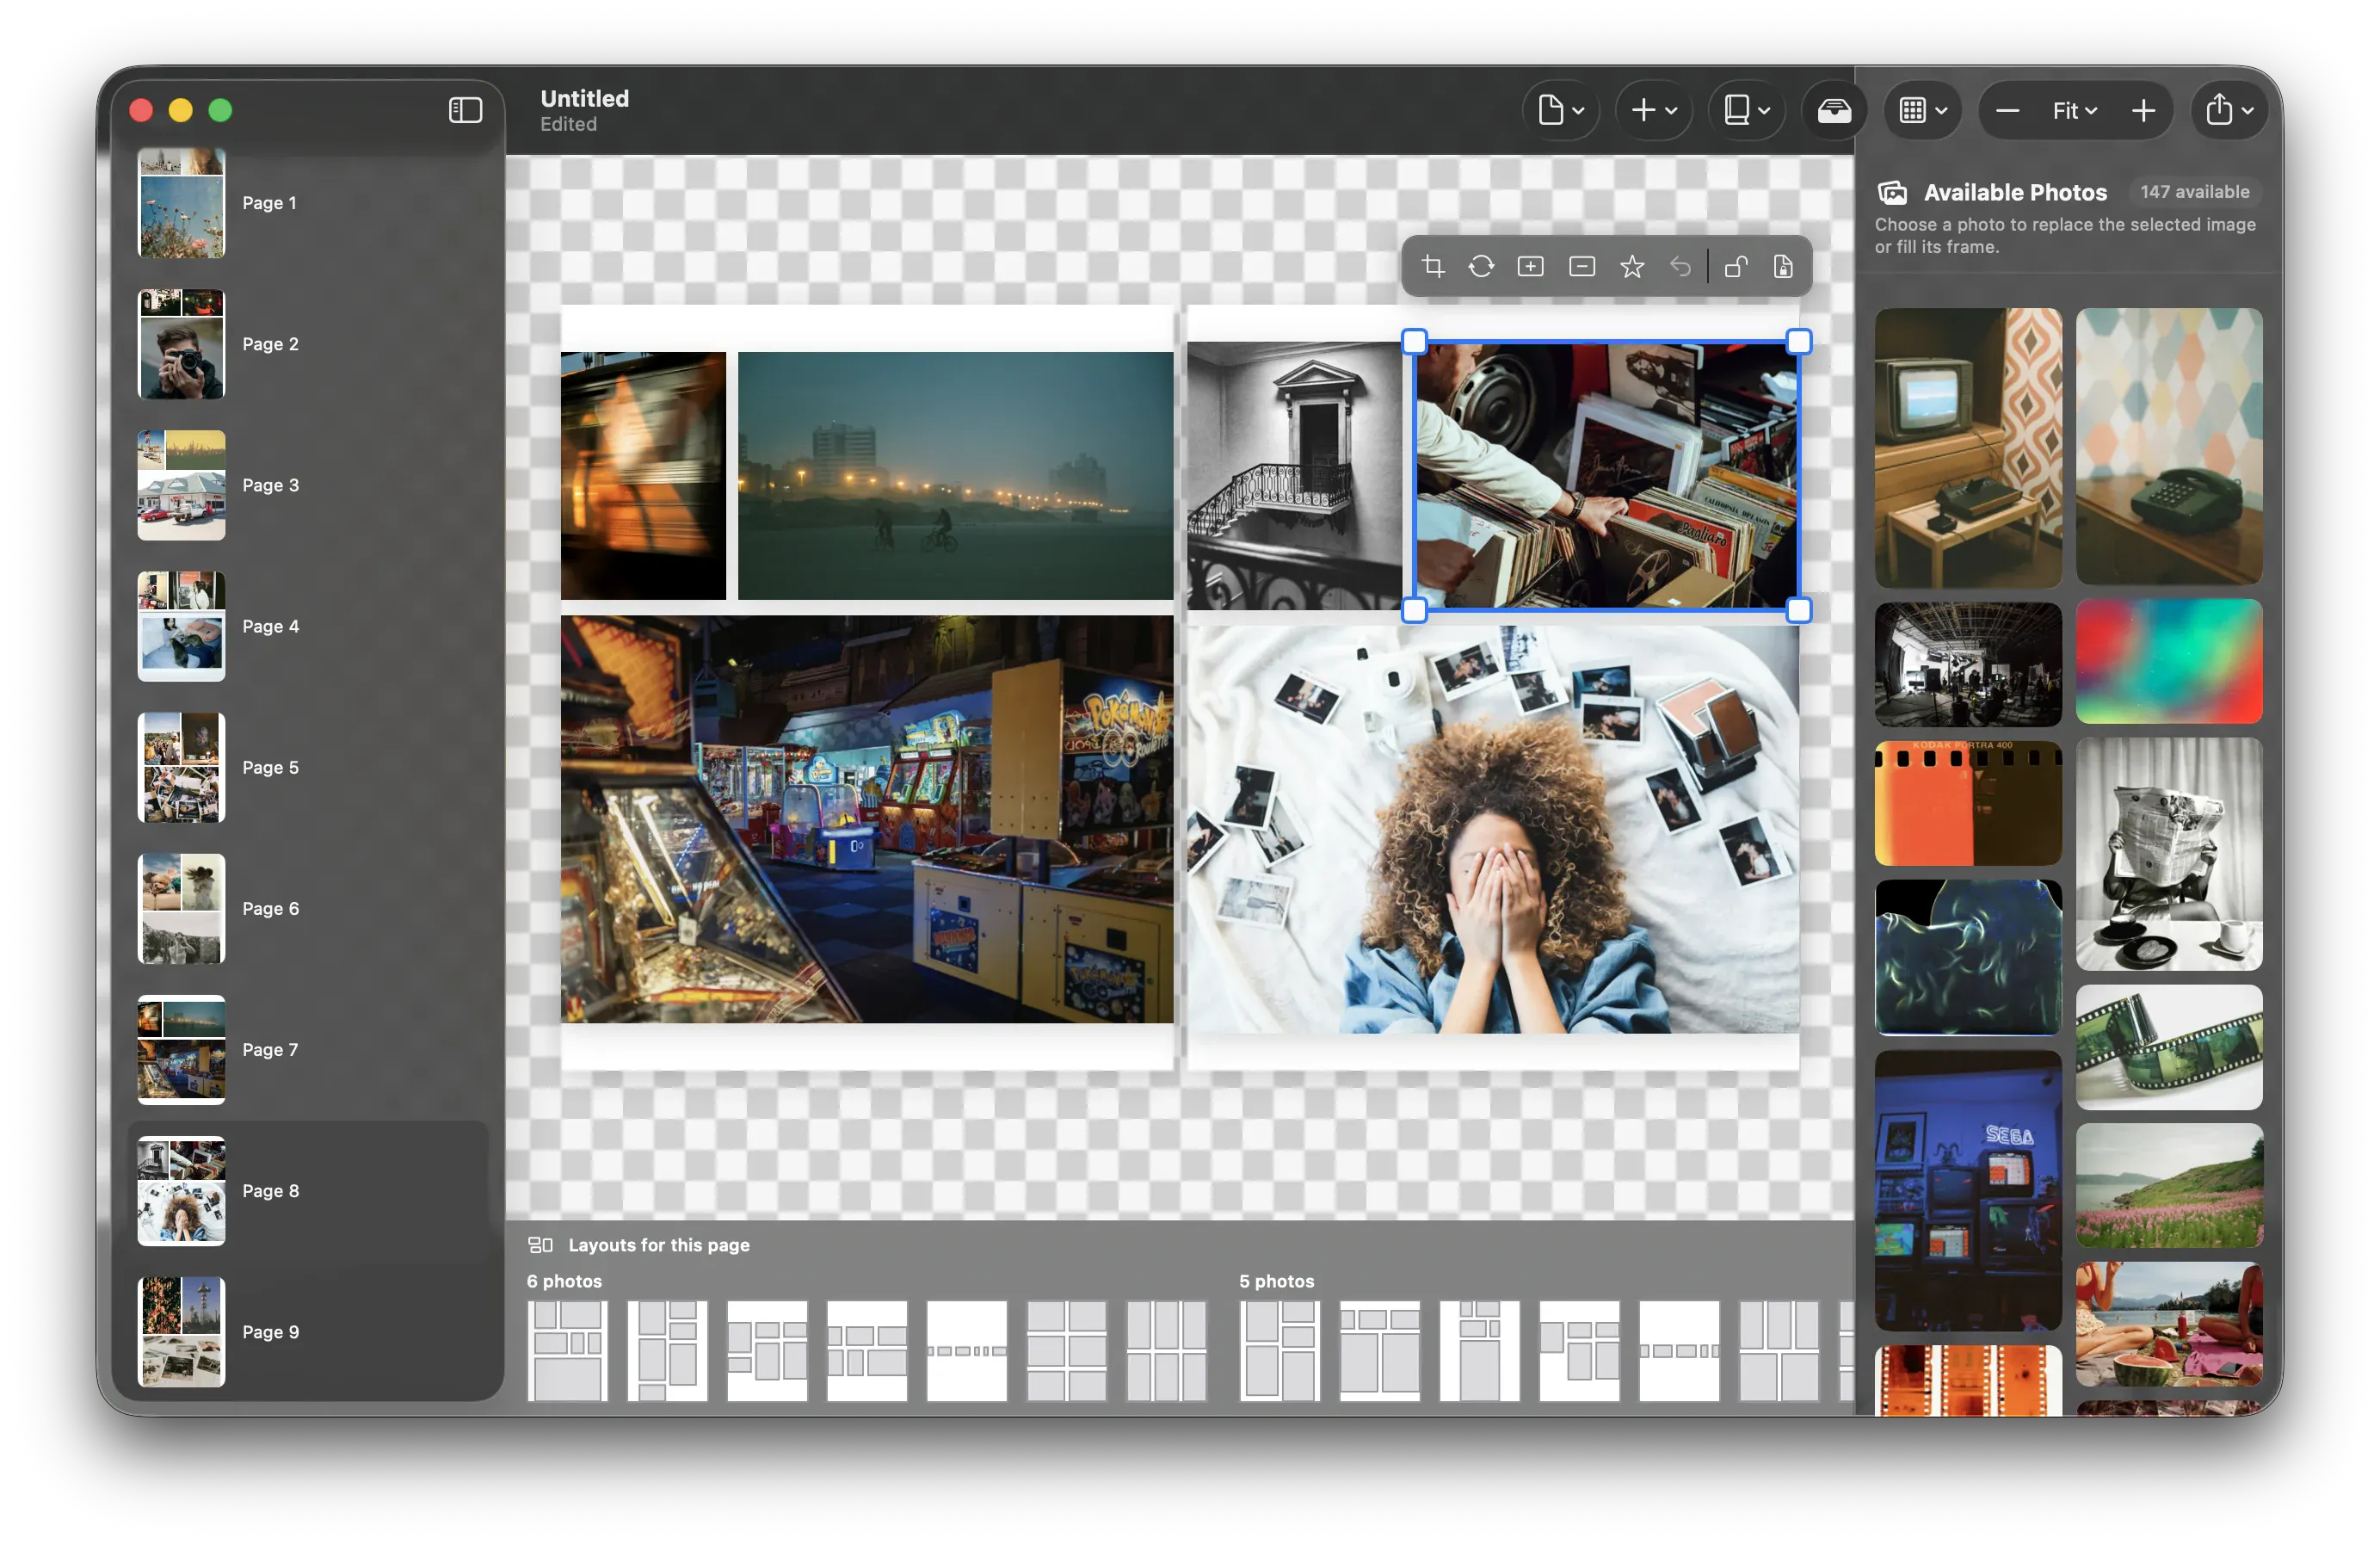The height and width of the screenshot is (1544, 2380).
Task: Select Page 1 in the sidebar
Action: click(308, 203)
